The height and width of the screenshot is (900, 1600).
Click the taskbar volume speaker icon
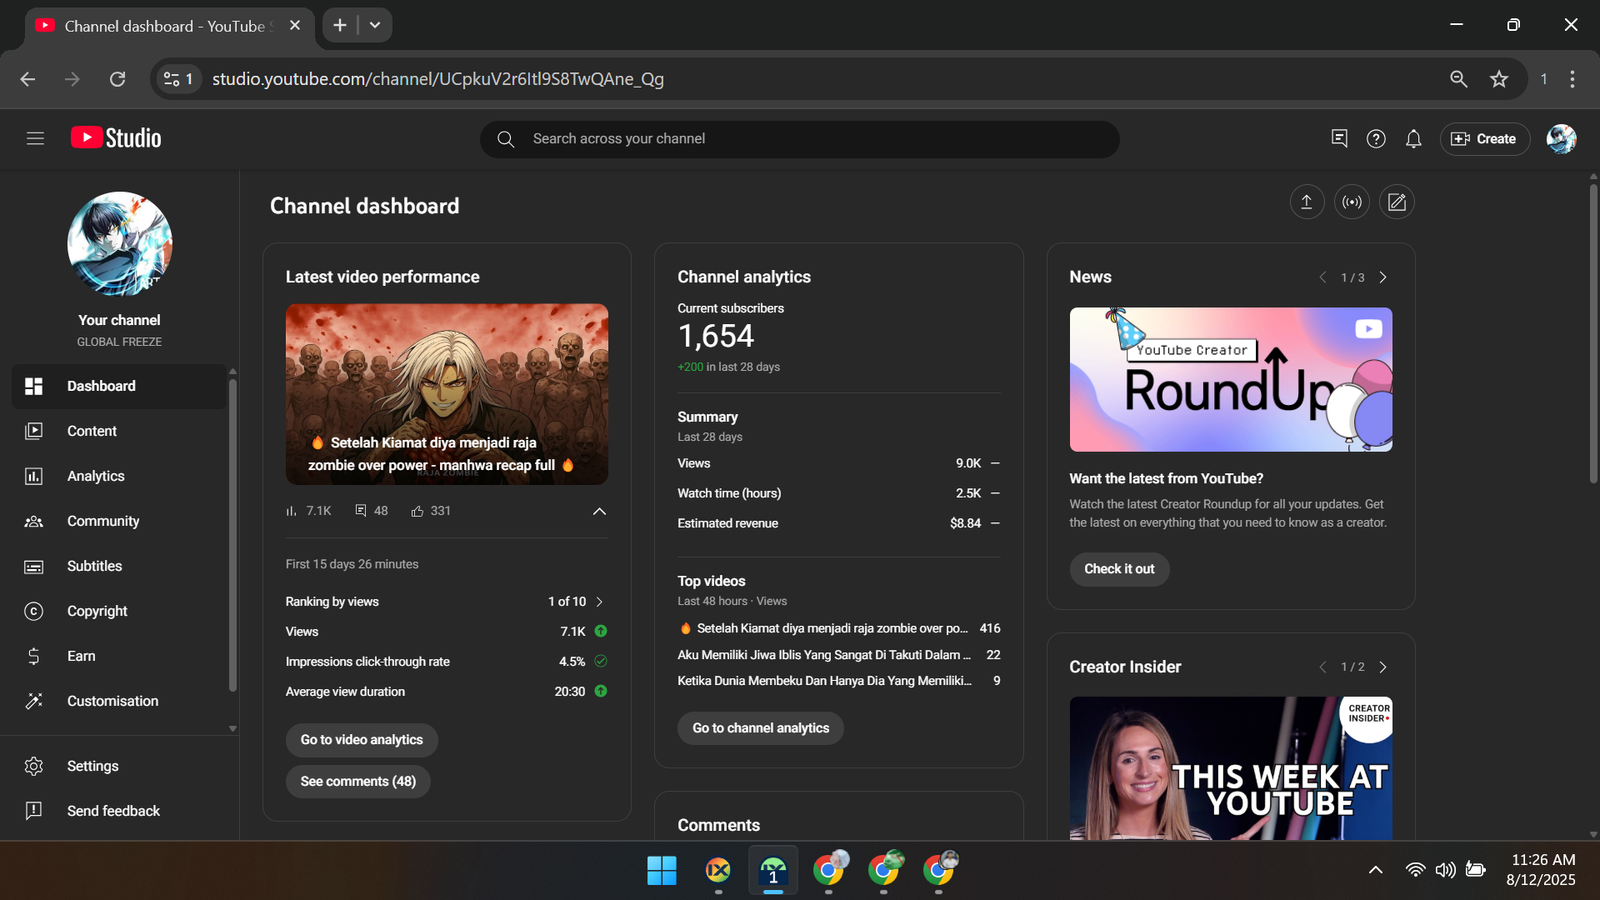1445,870
